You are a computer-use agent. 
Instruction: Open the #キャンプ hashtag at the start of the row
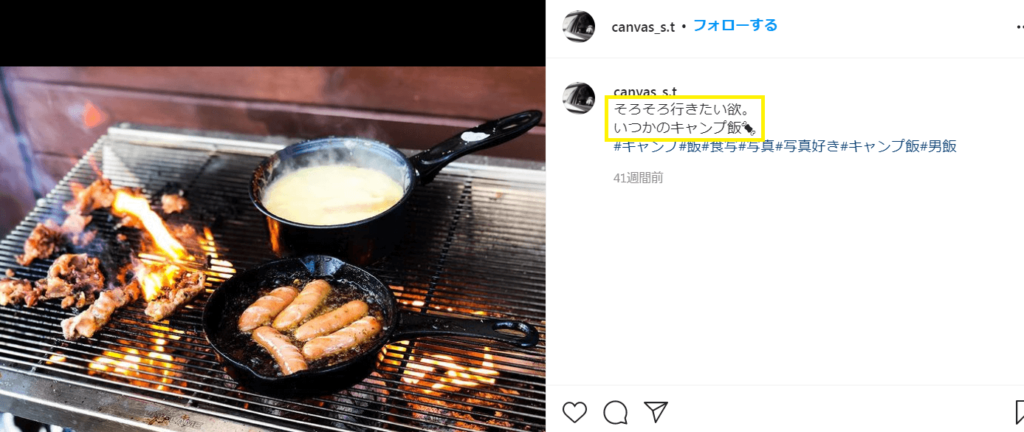pos(647,147)
